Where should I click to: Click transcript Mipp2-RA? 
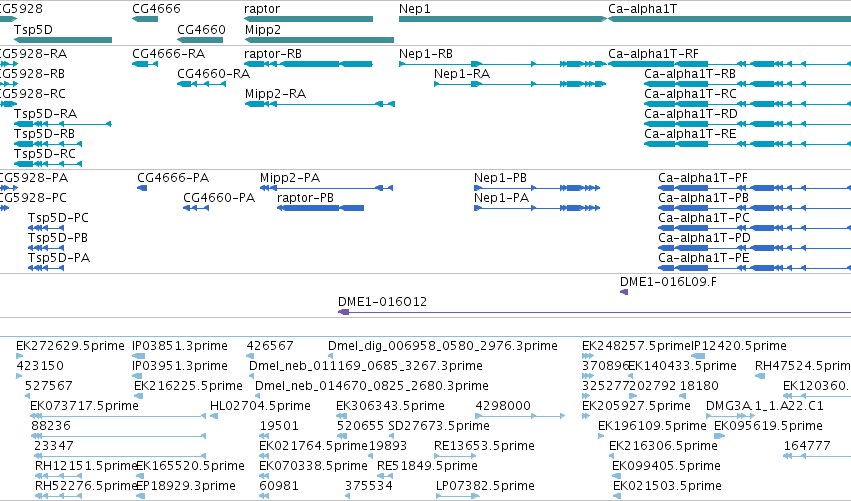point(320,104)
